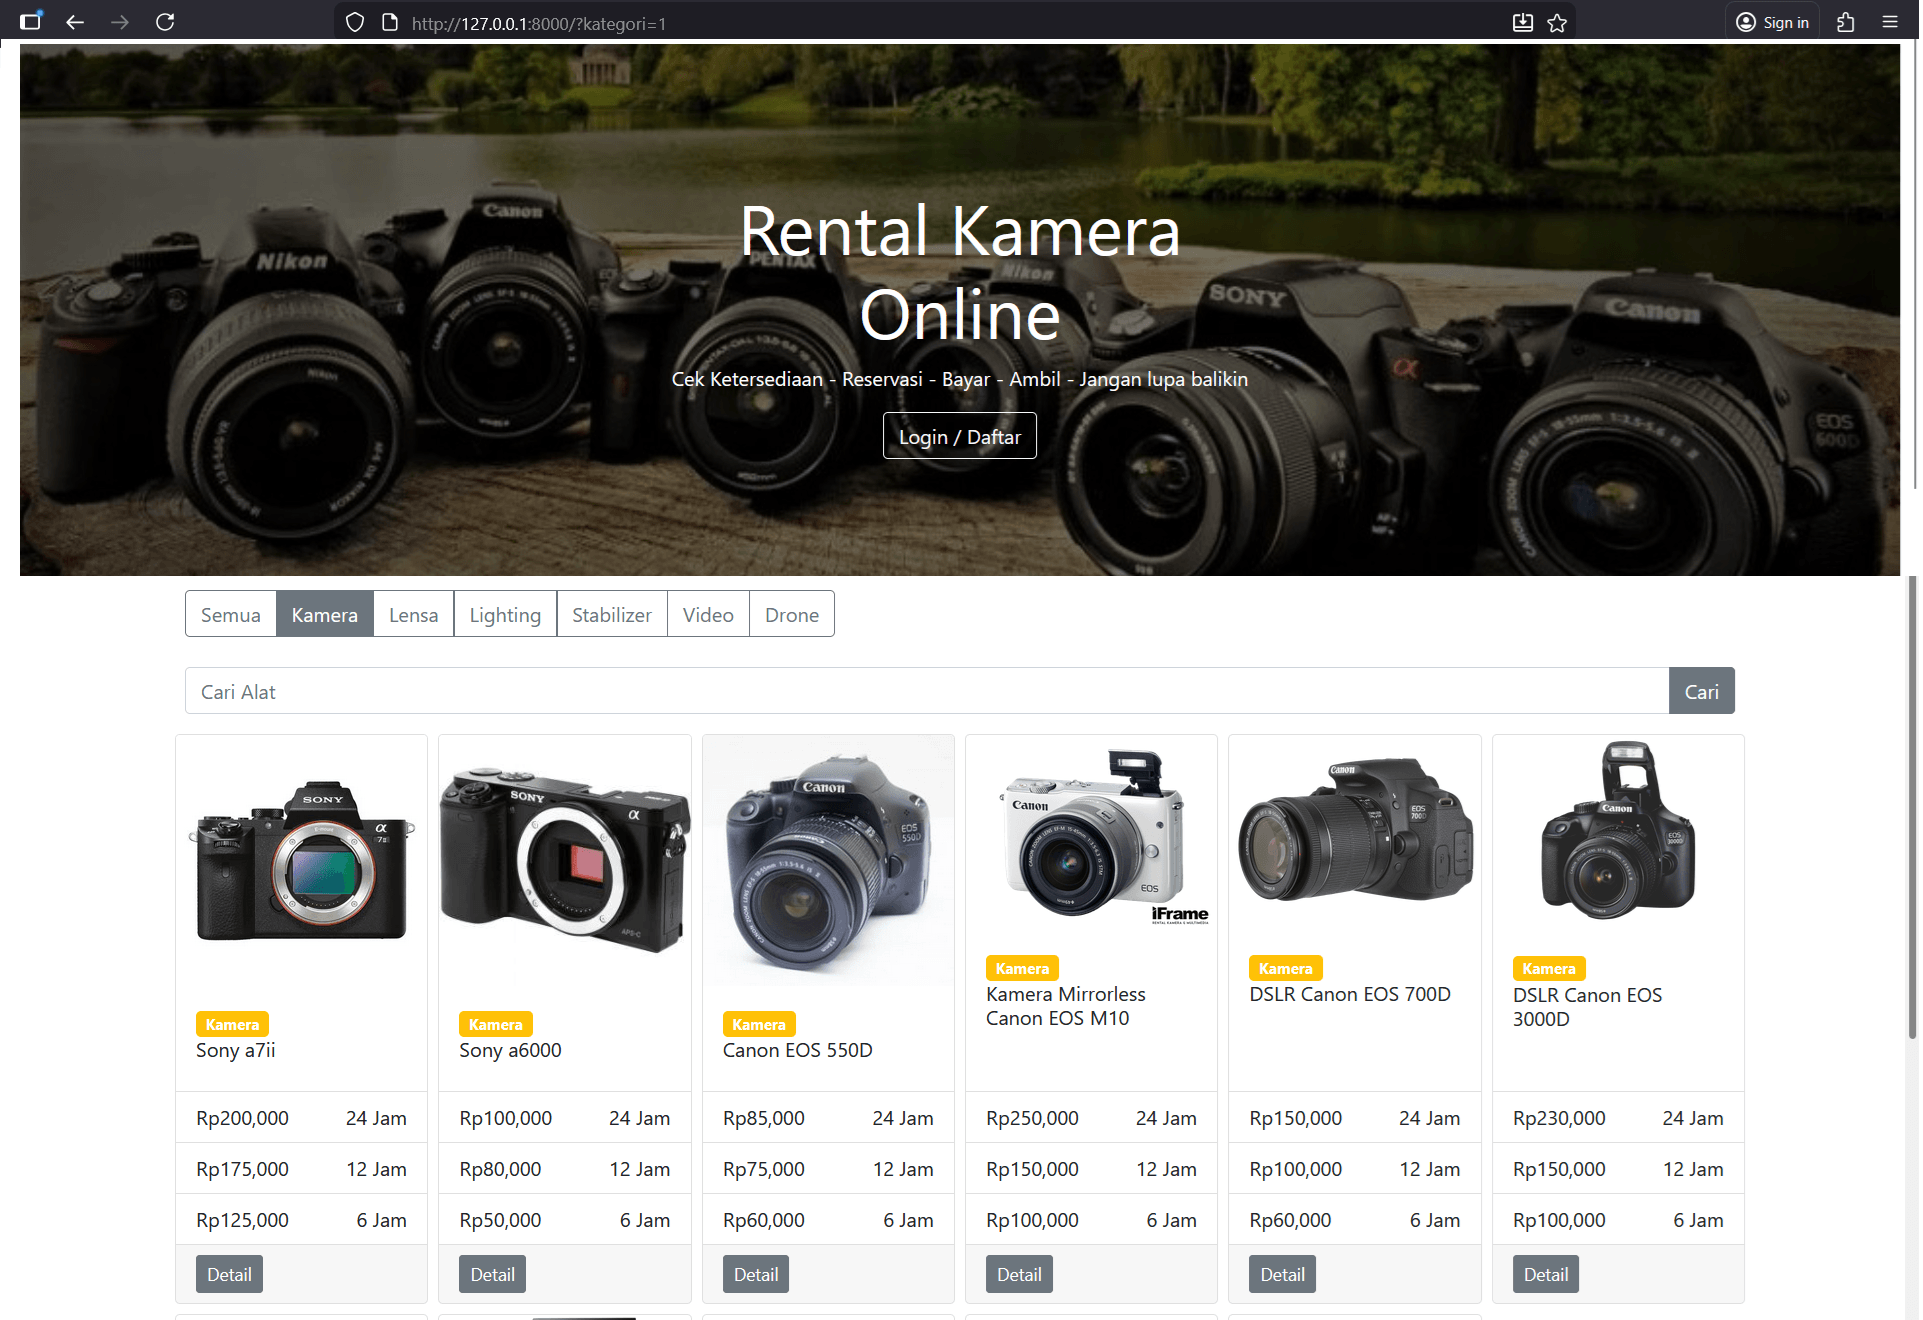
Task: Open Detail for Canon EOS M10
Action: (1019, 1274)
